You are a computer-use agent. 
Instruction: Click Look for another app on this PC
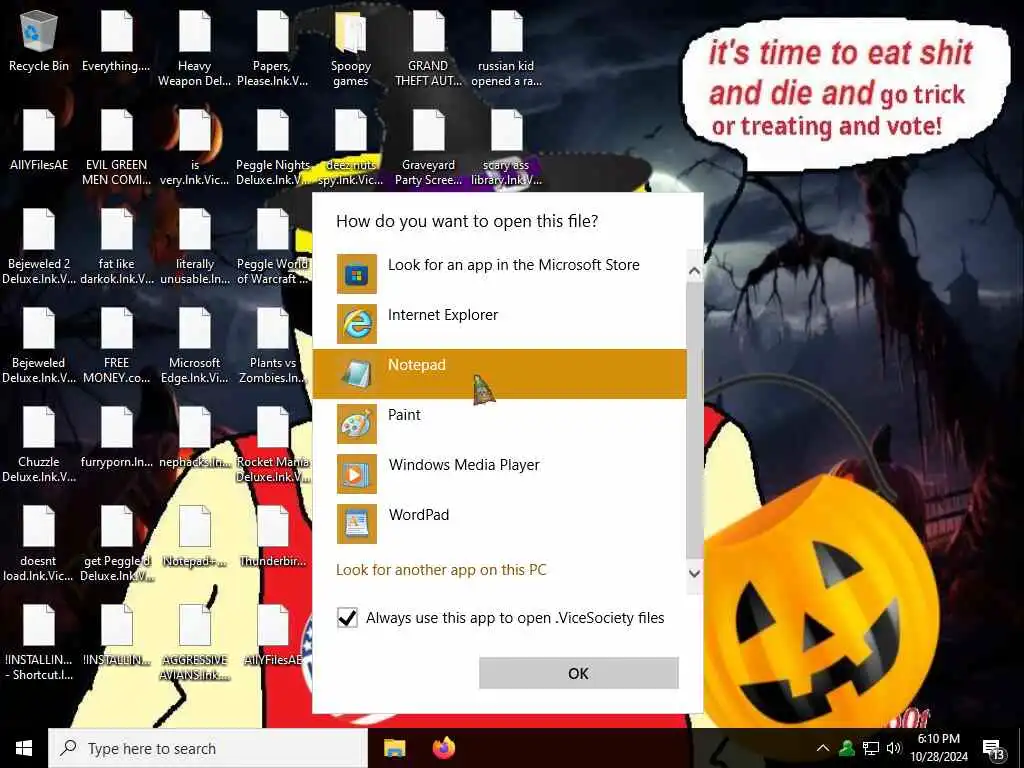pos(441,569)
